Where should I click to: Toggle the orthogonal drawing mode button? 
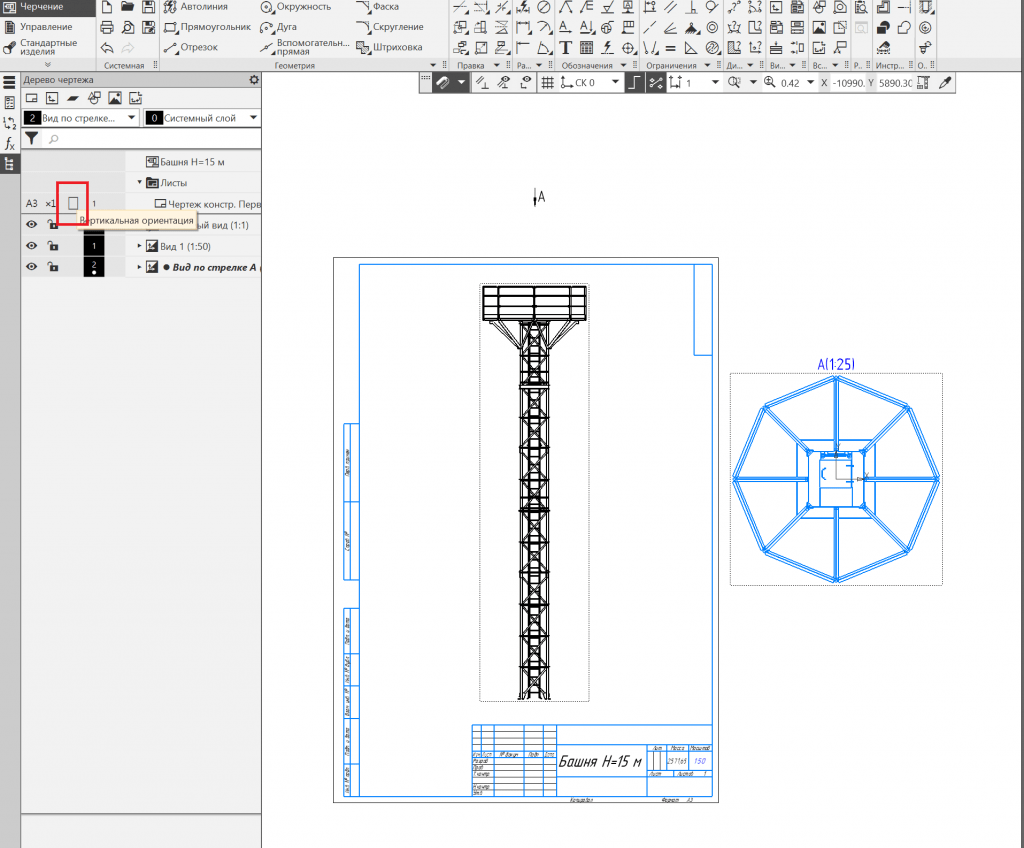tap(634, 83)
